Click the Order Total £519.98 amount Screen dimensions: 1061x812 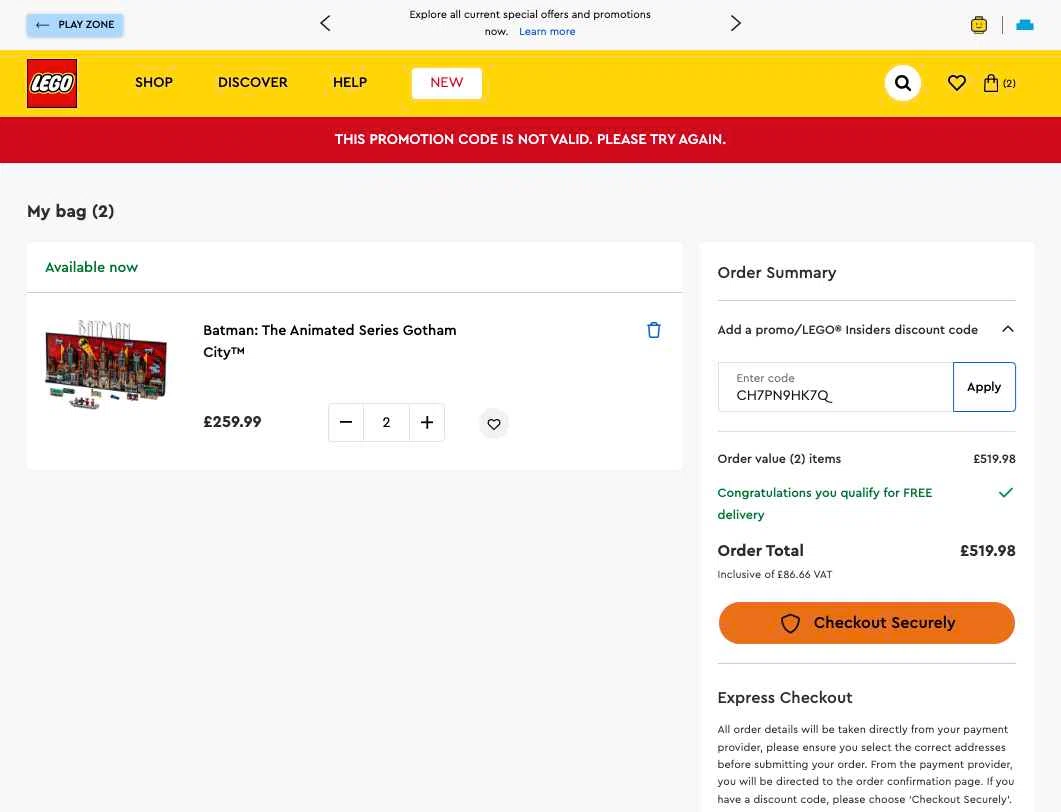coord(987,551)
